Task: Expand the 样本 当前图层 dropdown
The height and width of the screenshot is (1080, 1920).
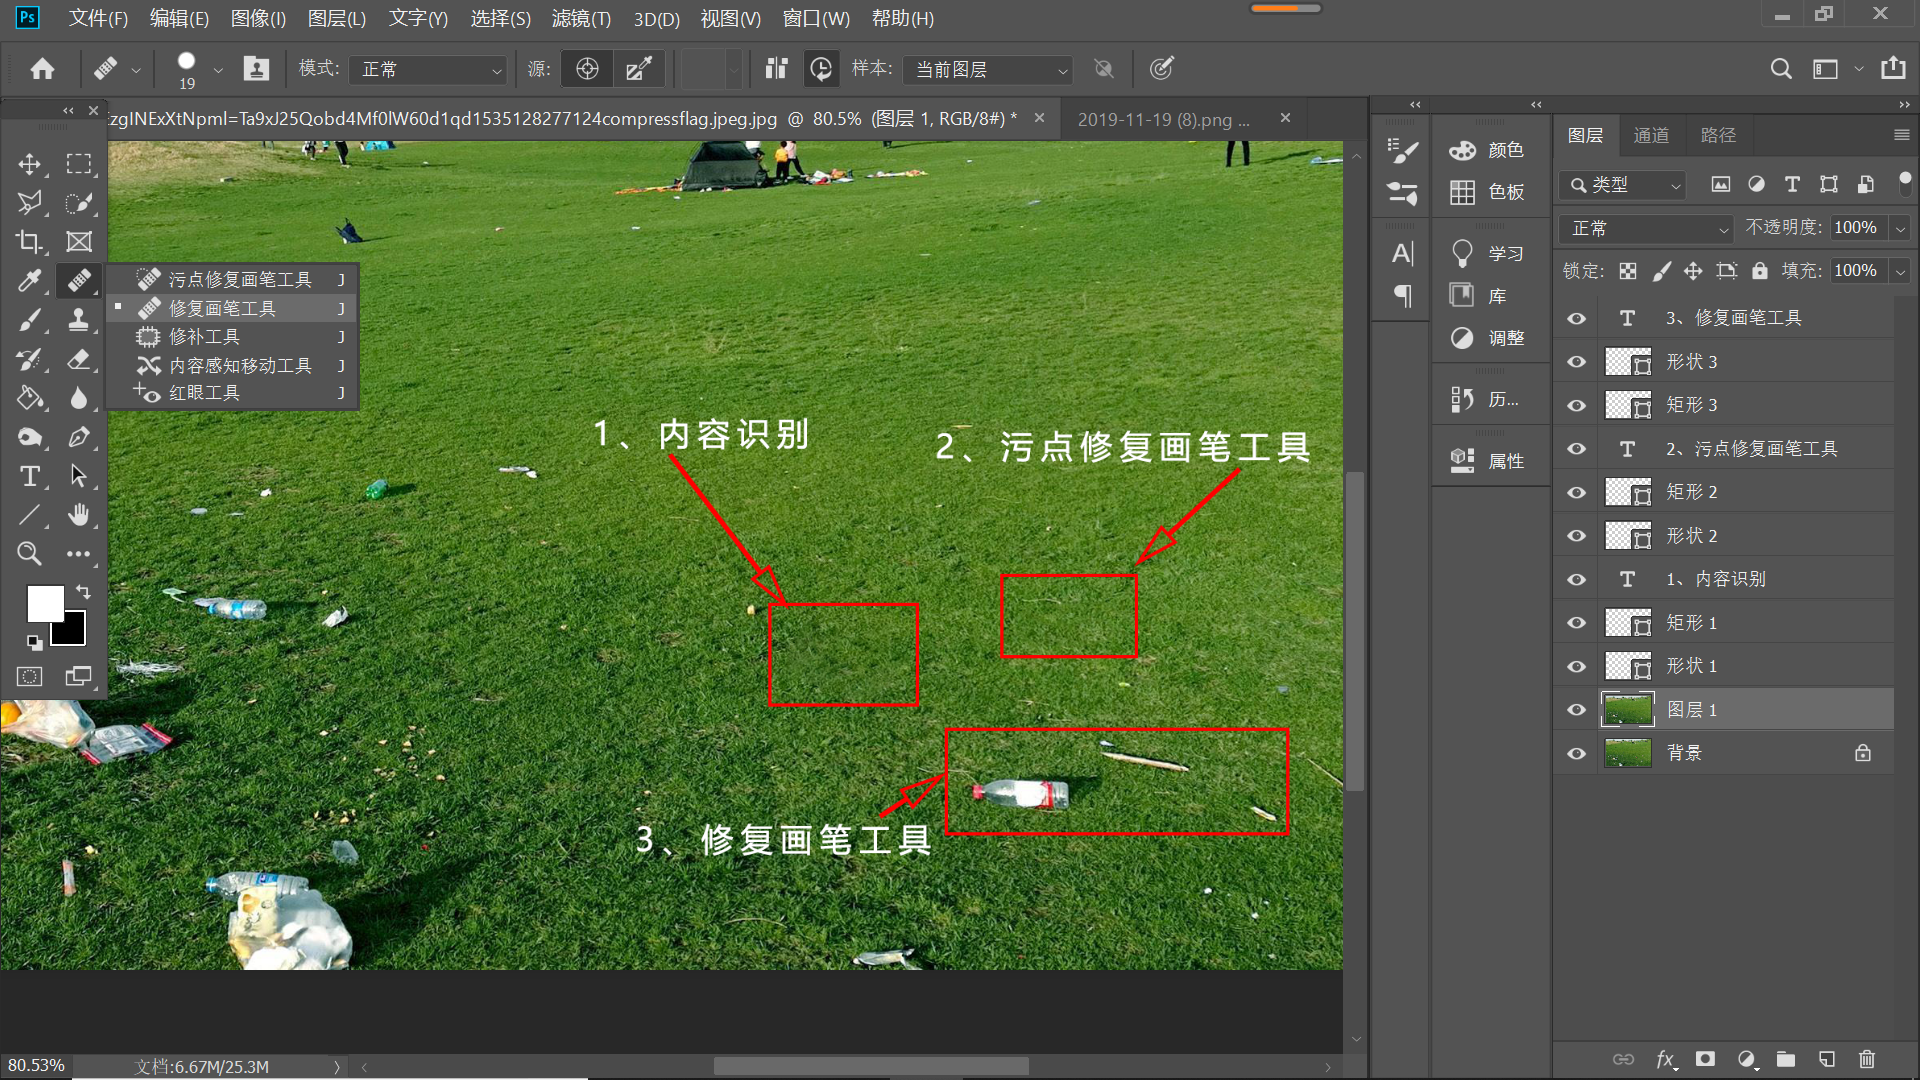Action: [988, 69]
